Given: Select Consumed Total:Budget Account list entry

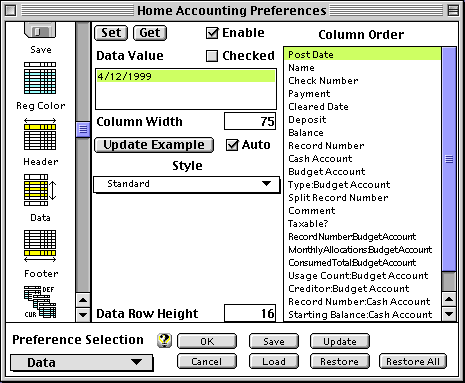Looking at the screenshot, I should pyautogui.click(x=363, y=263).
